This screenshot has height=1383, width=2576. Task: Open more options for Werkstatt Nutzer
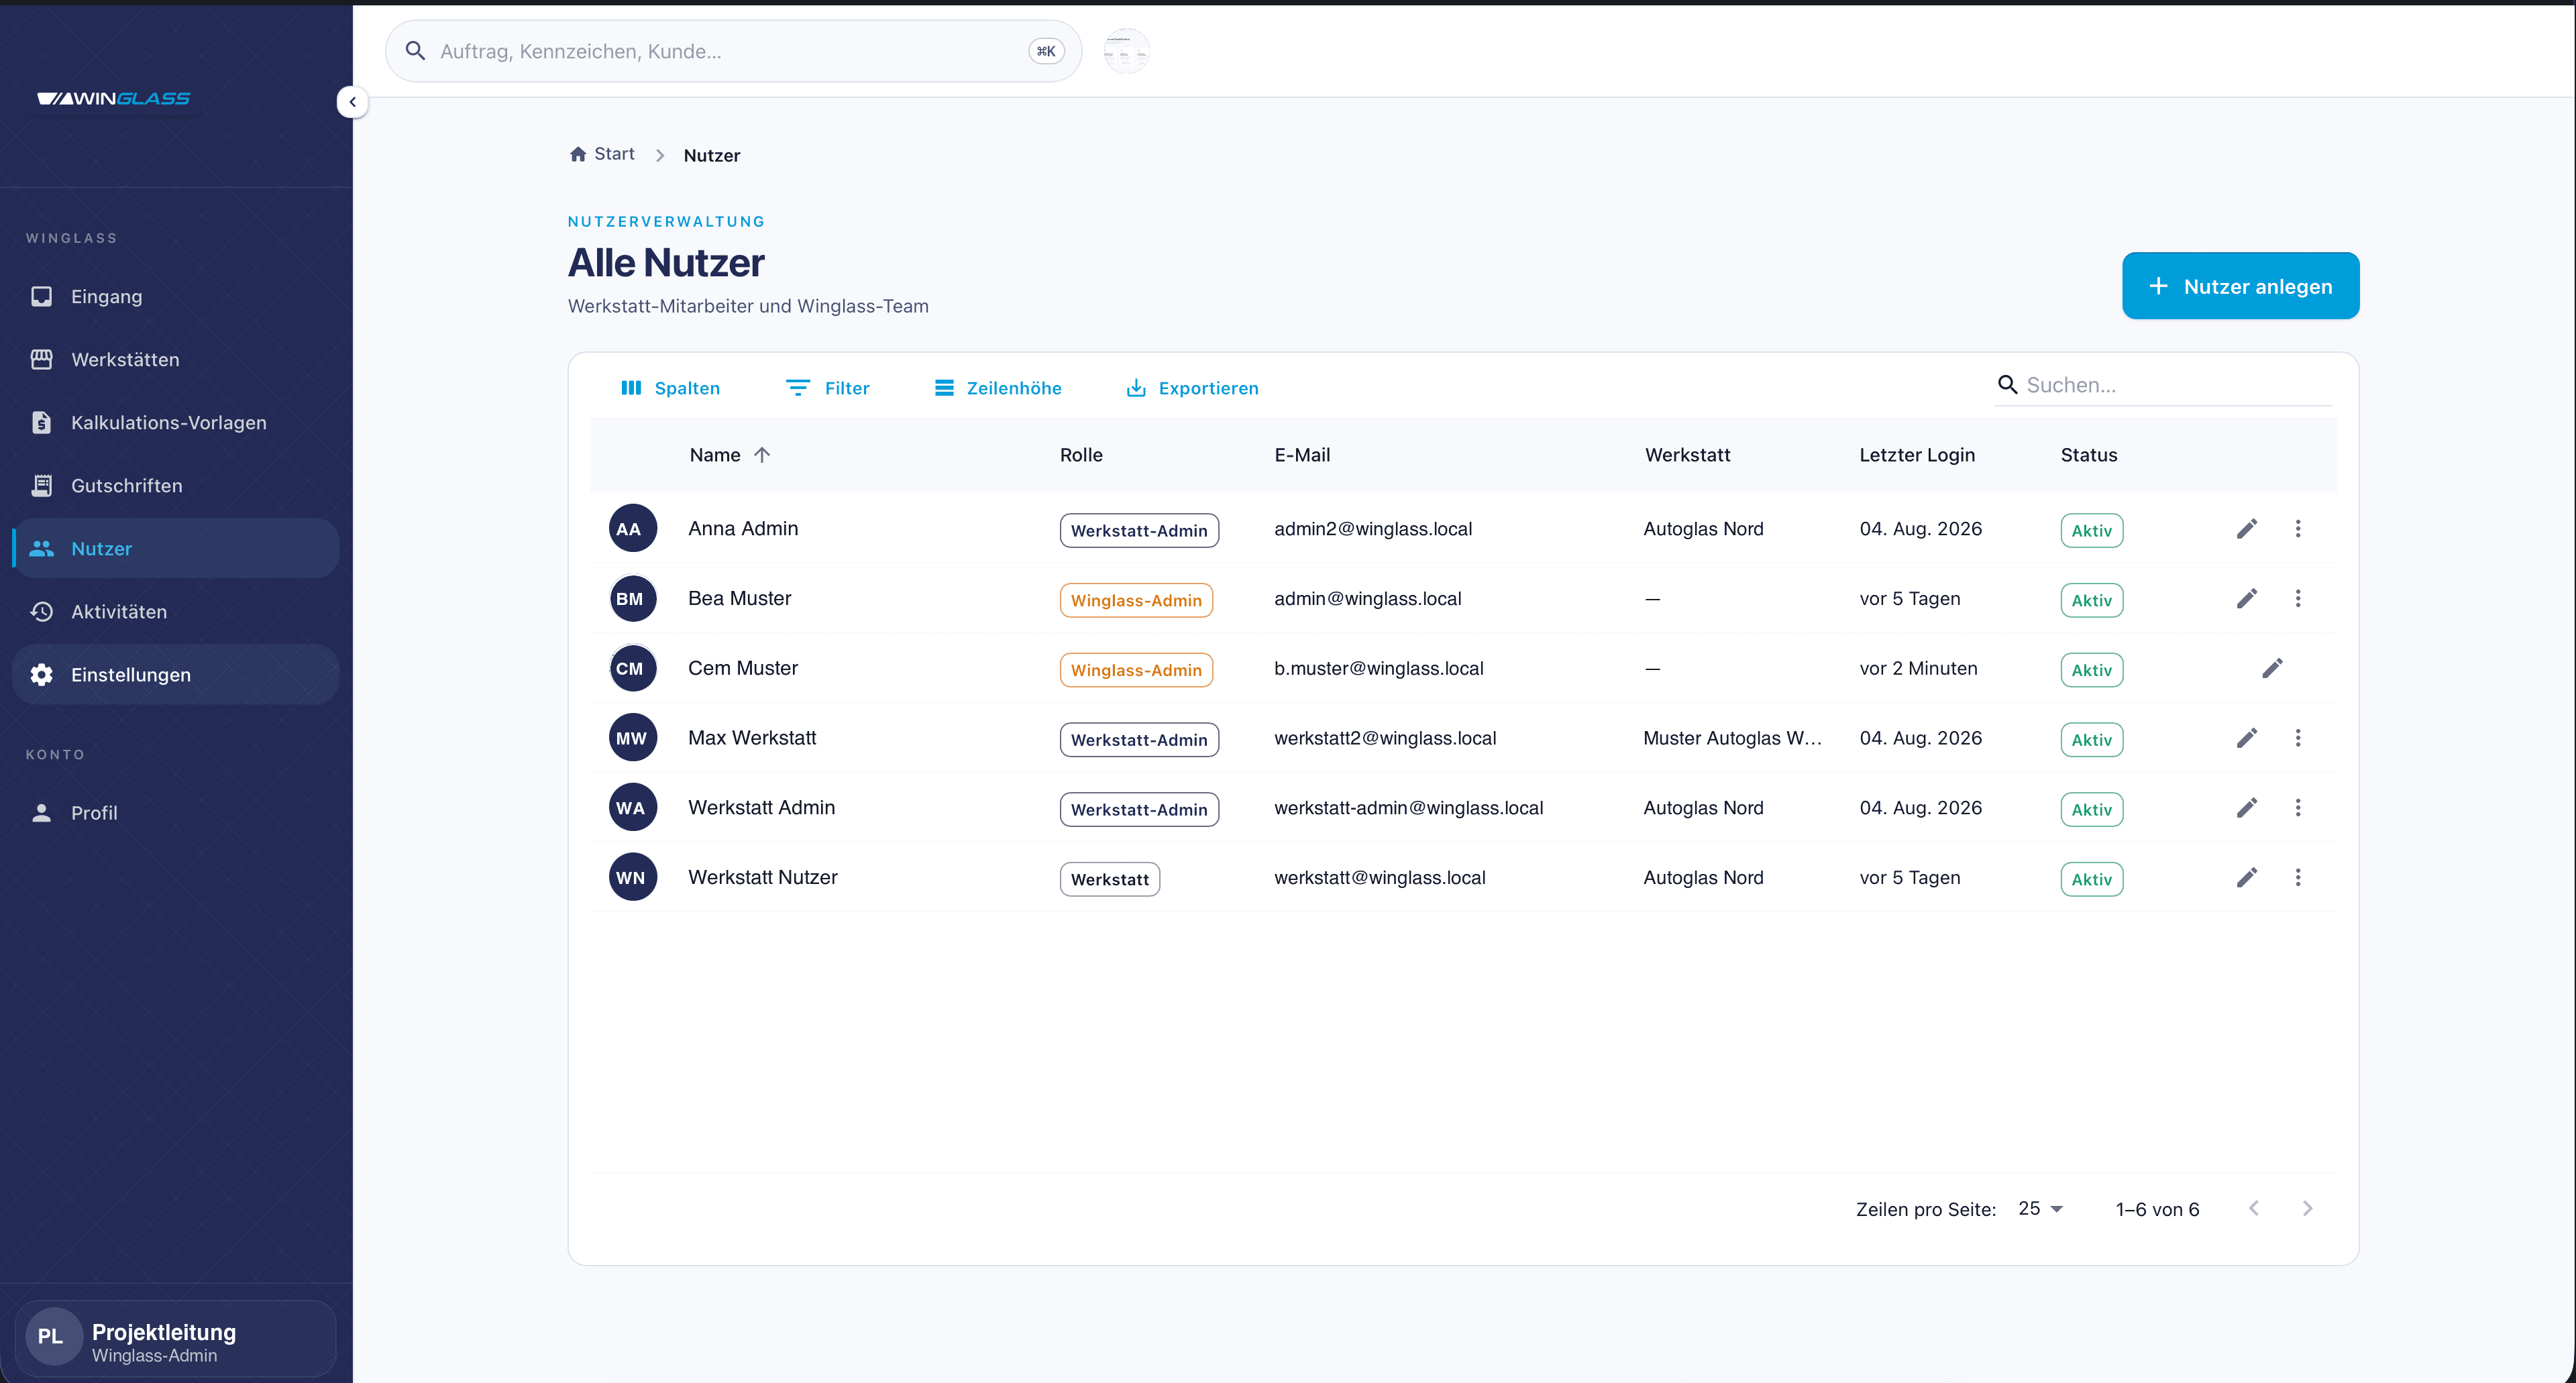(x=2297, y=877)
